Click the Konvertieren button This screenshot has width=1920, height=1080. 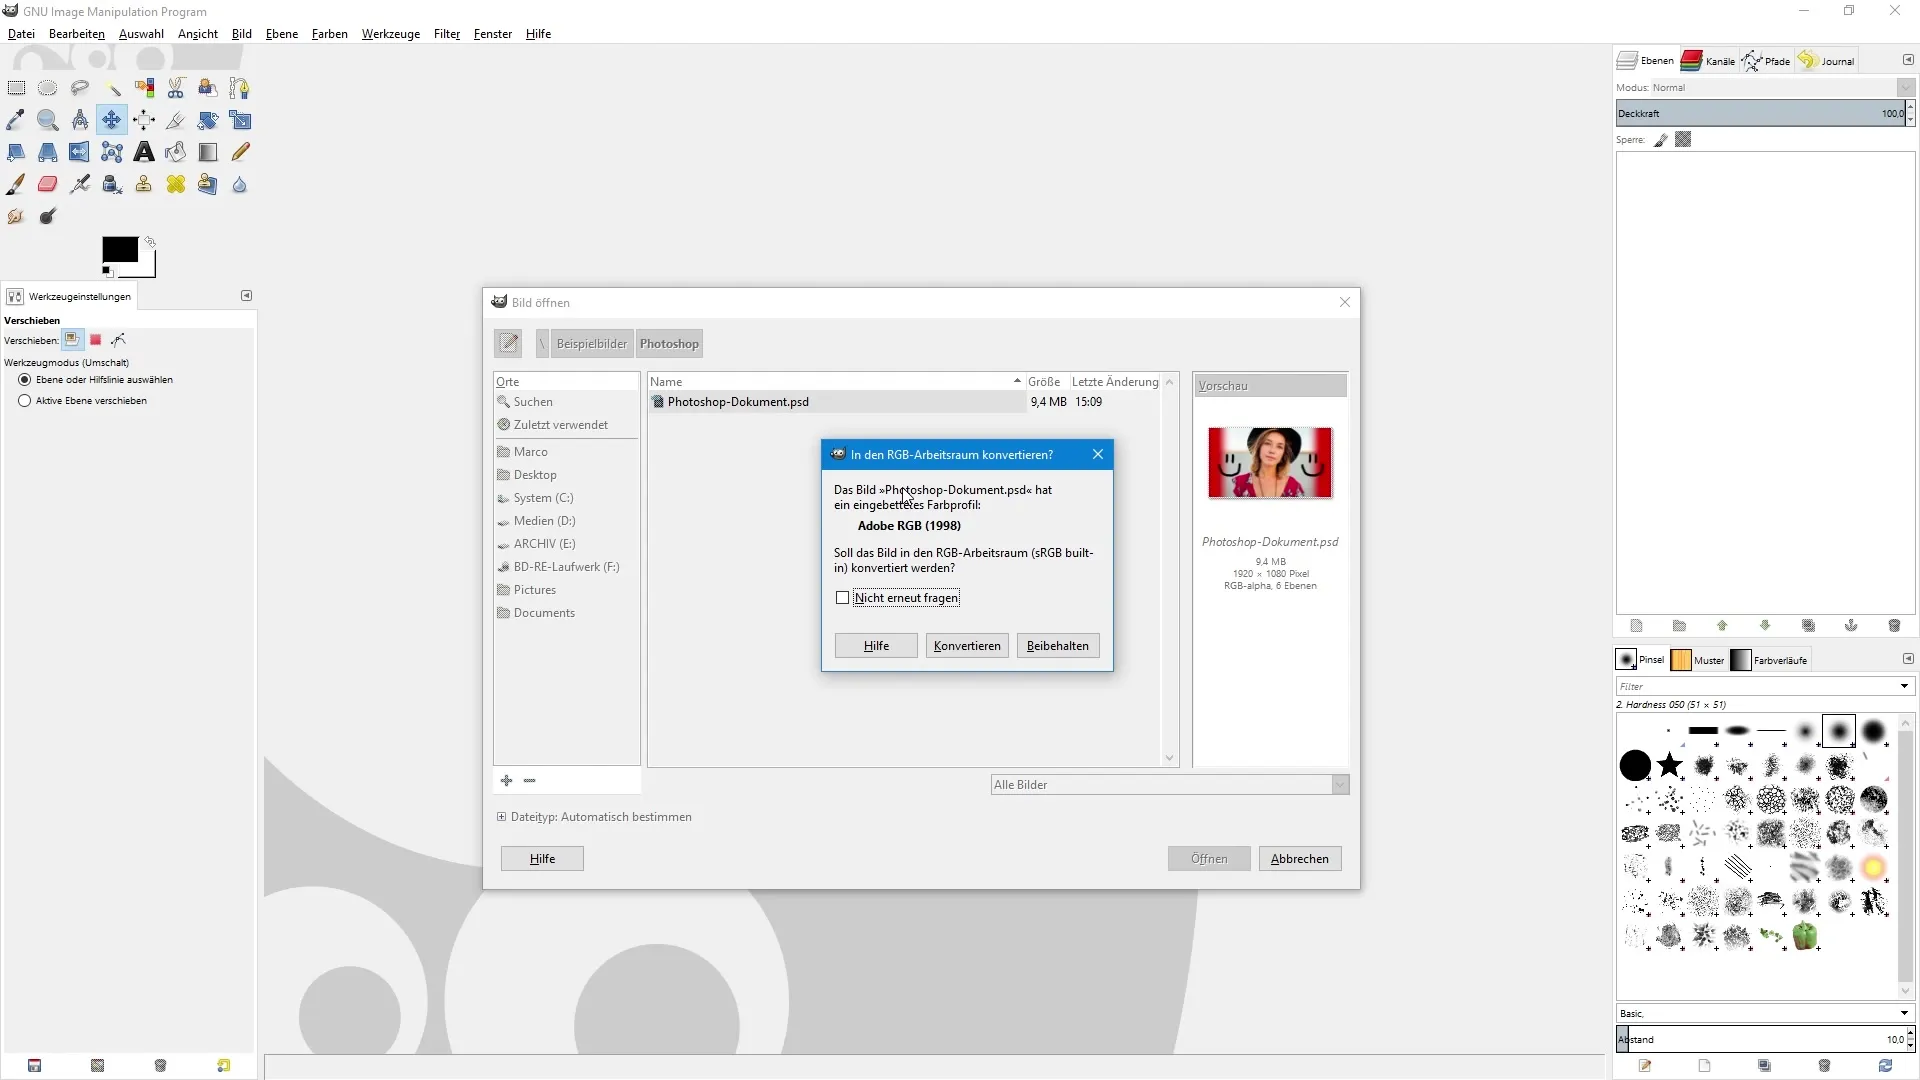point(967,646)
